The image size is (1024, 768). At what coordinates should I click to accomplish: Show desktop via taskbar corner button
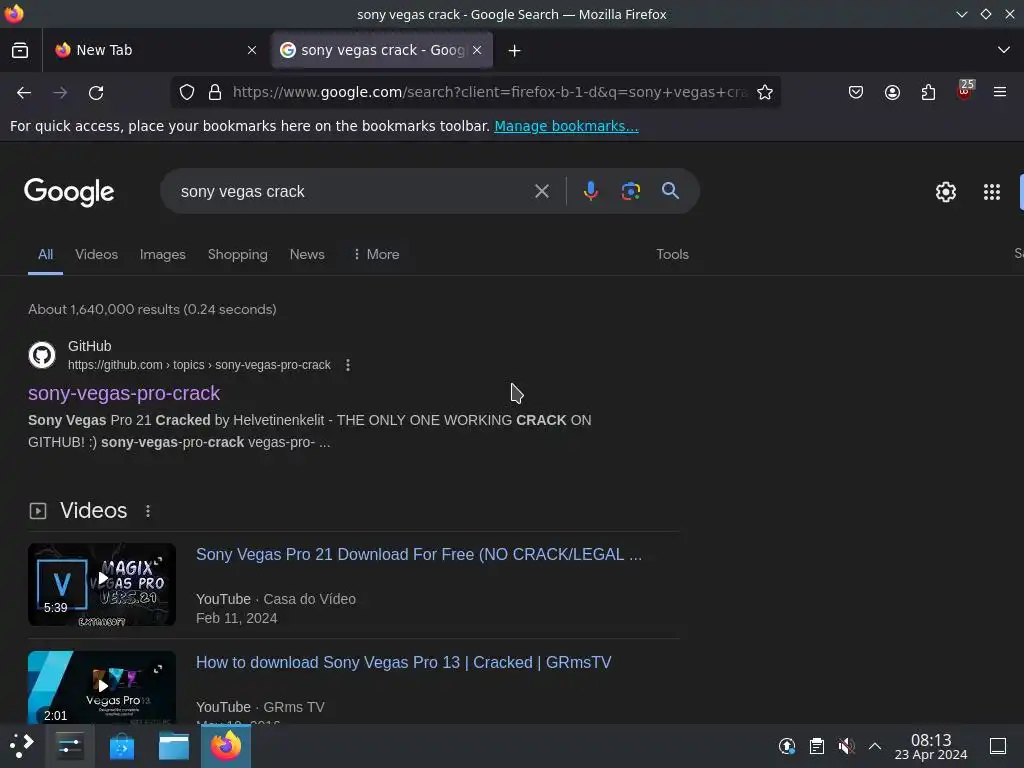[998, 746]
